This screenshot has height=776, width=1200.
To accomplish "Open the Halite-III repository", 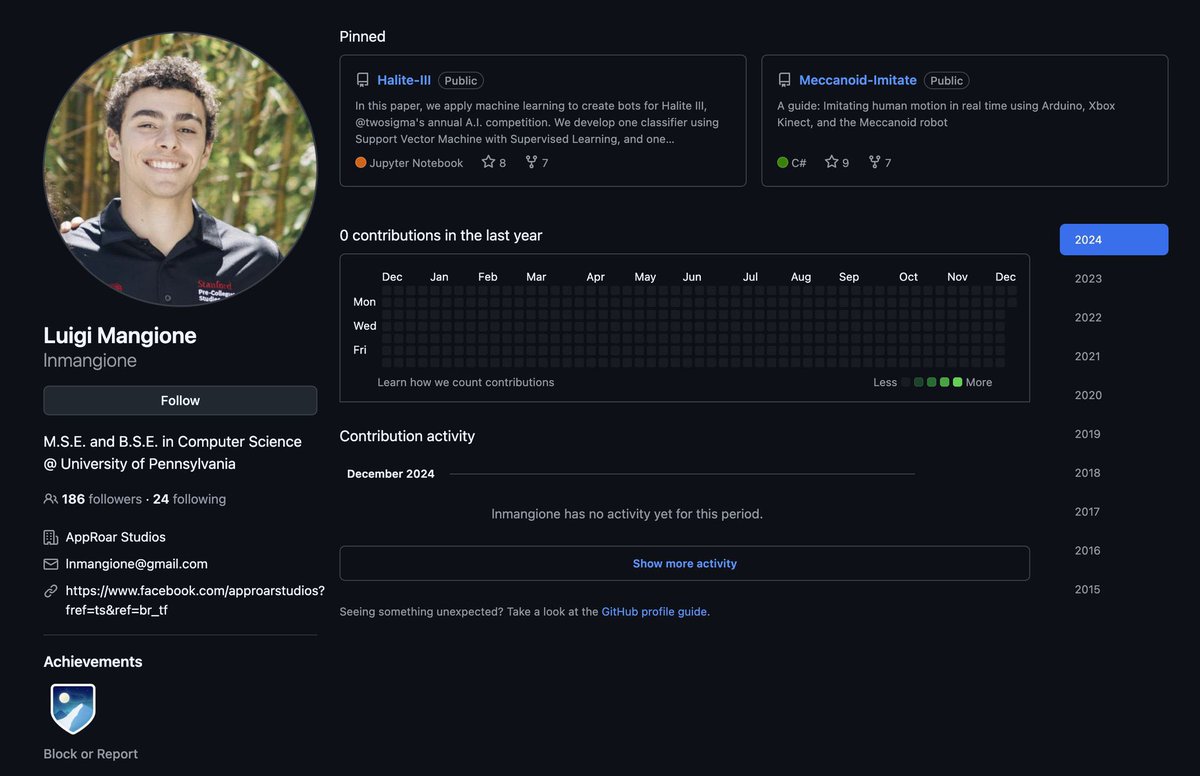I will click(x=404, y=80).
